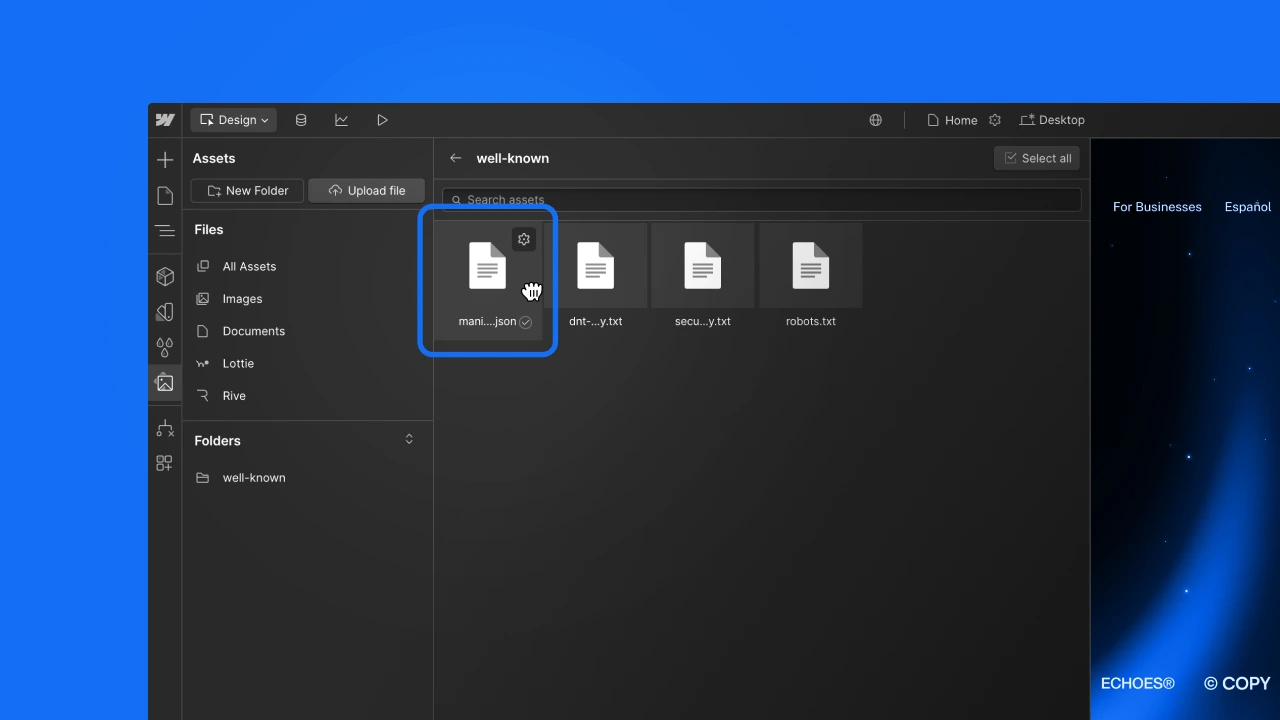The width and height of the screenshot is (1280, 720).
Task: Focus the Search assets field
Action: click(762, 200)
